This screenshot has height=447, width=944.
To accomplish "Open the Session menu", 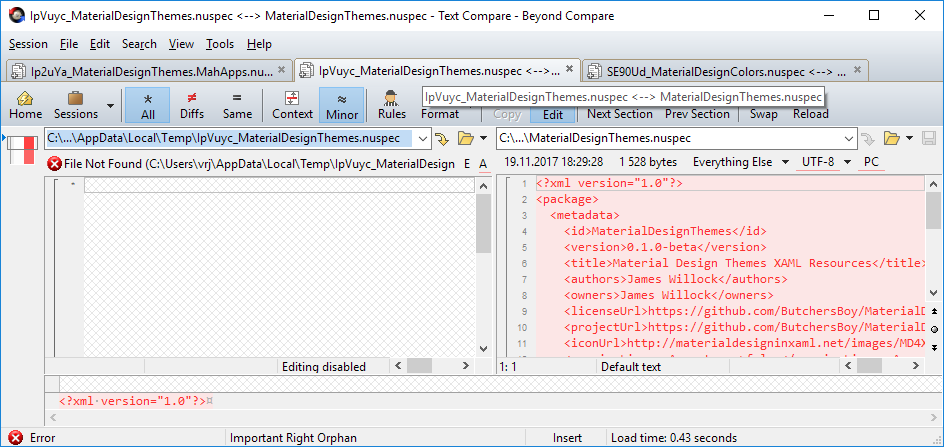I will 28,44.
